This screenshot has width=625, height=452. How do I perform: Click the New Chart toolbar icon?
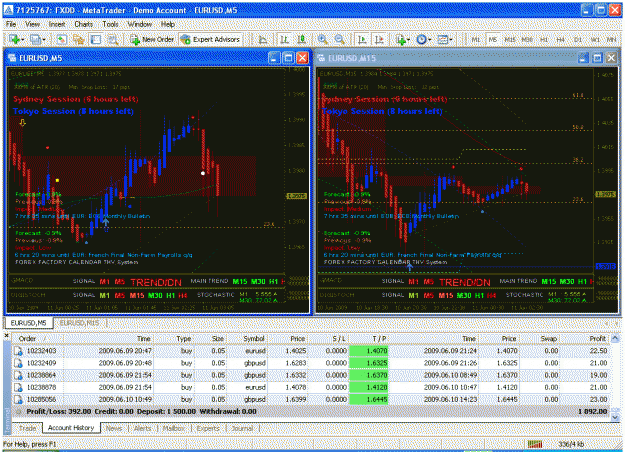pos(15,39)
